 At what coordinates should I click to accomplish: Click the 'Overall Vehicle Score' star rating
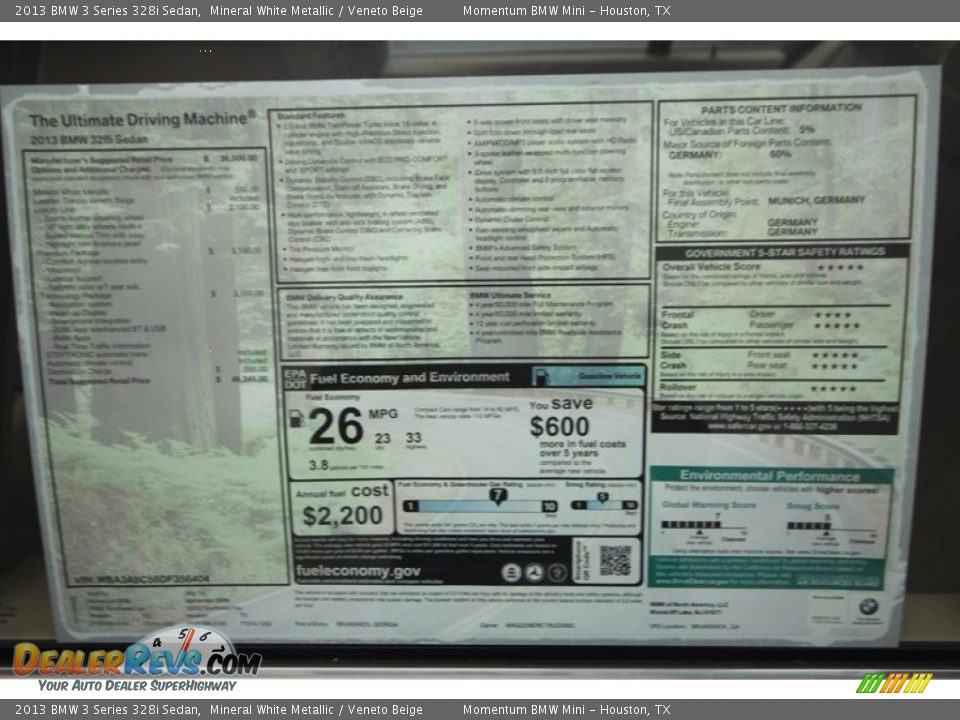pyautogui.click(x=840, y=268)
